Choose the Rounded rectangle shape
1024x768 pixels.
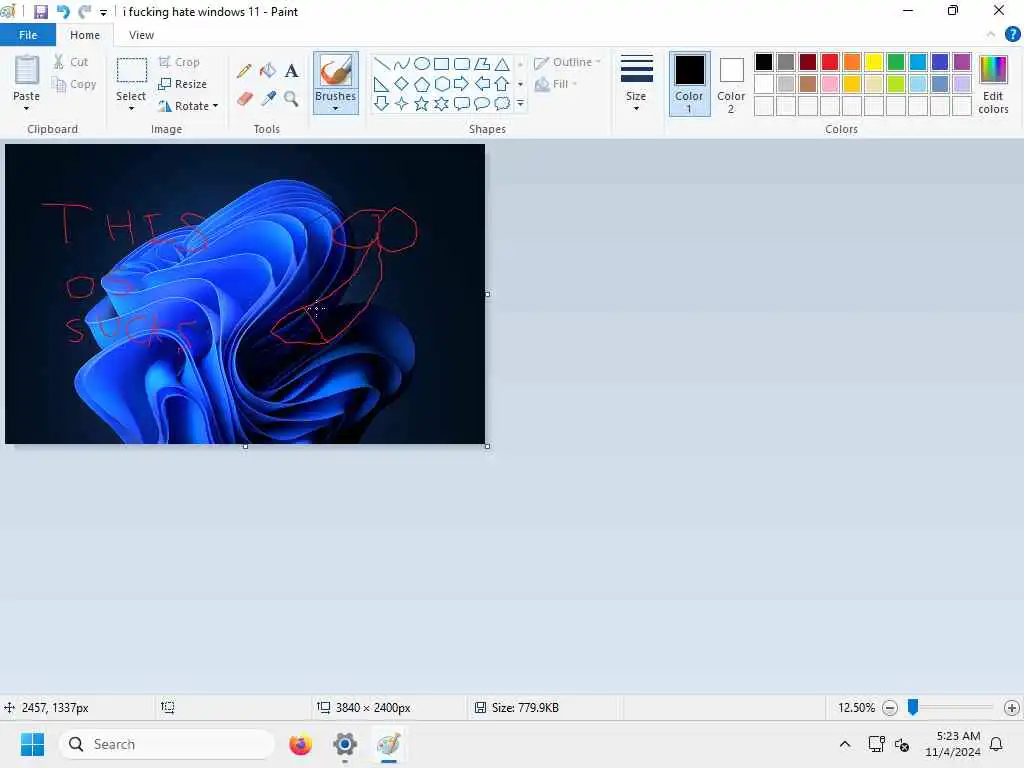pyautogui.click(x=462, y=63)
